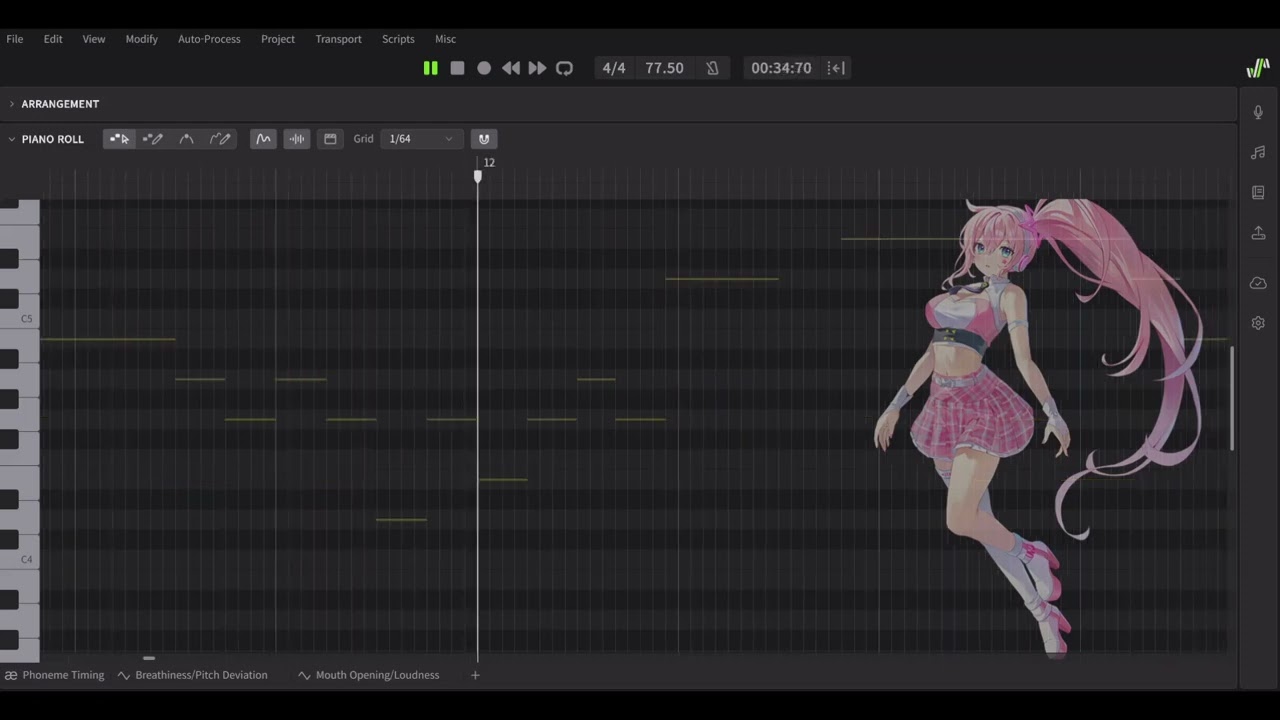The width and height of the screenshot is (1280, 720).
Task: Open the Transport menu
Action: [339, 39]
